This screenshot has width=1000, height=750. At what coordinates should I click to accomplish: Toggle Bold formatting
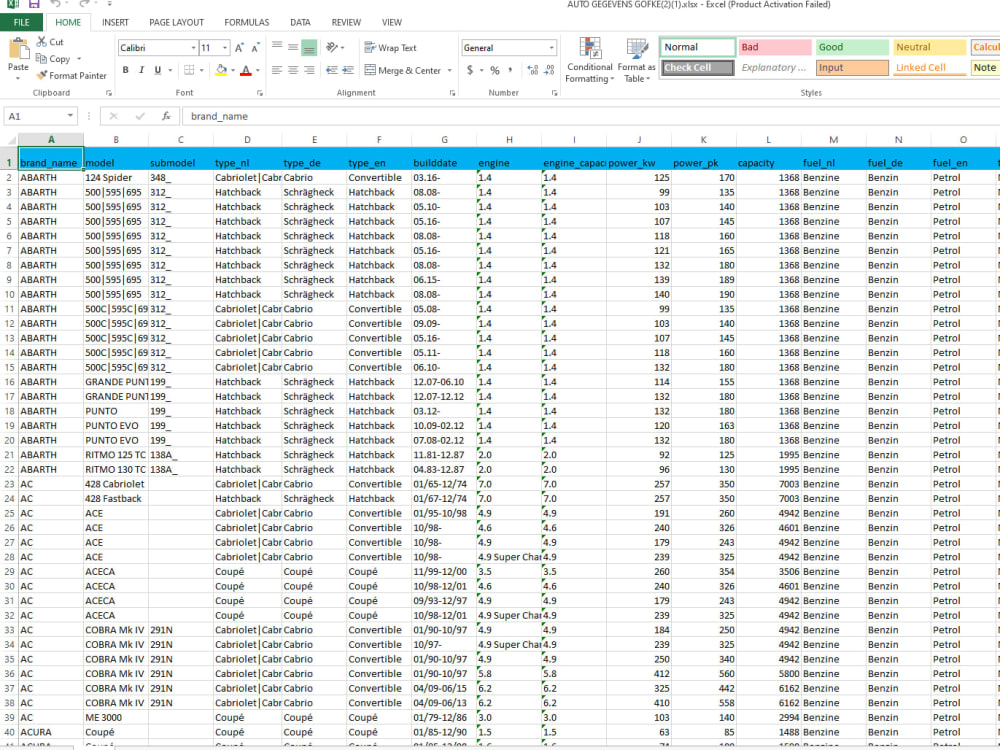pos(126,70)
